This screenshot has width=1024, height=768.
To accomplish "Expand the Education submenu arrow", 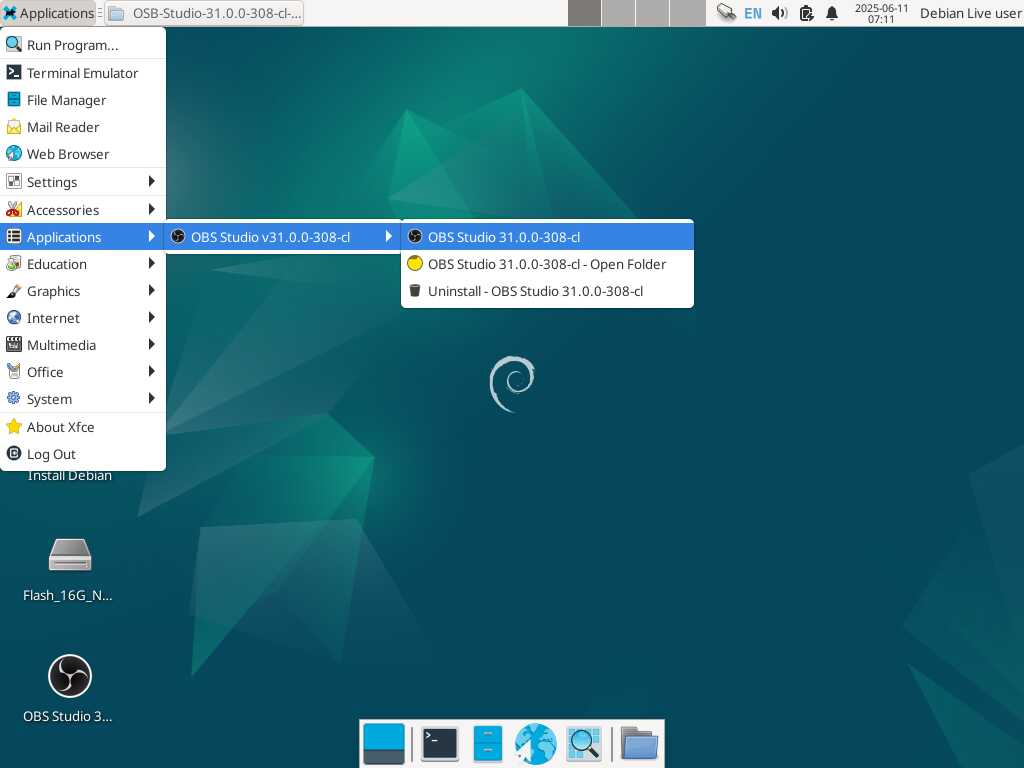I will tap(152, 264).
